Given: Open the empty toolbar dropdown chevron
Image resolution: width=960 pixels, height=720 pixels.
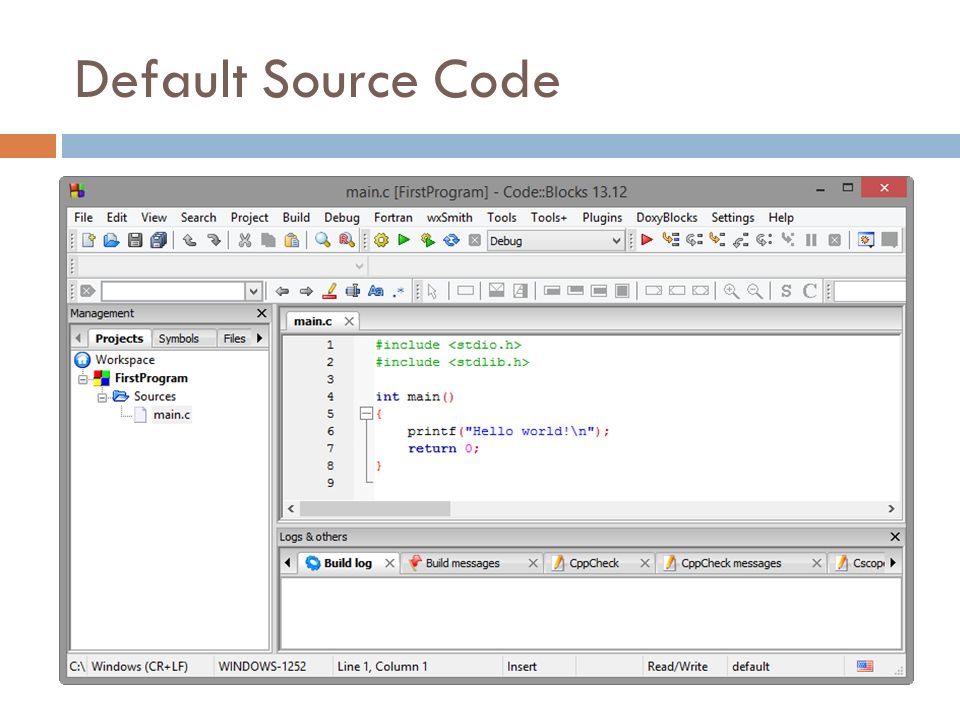Looking at the screenshot, I should click(359, 266).
